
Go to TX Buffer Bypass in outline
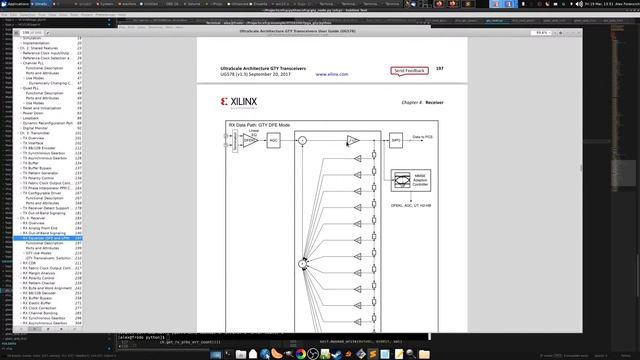[37, 168]
